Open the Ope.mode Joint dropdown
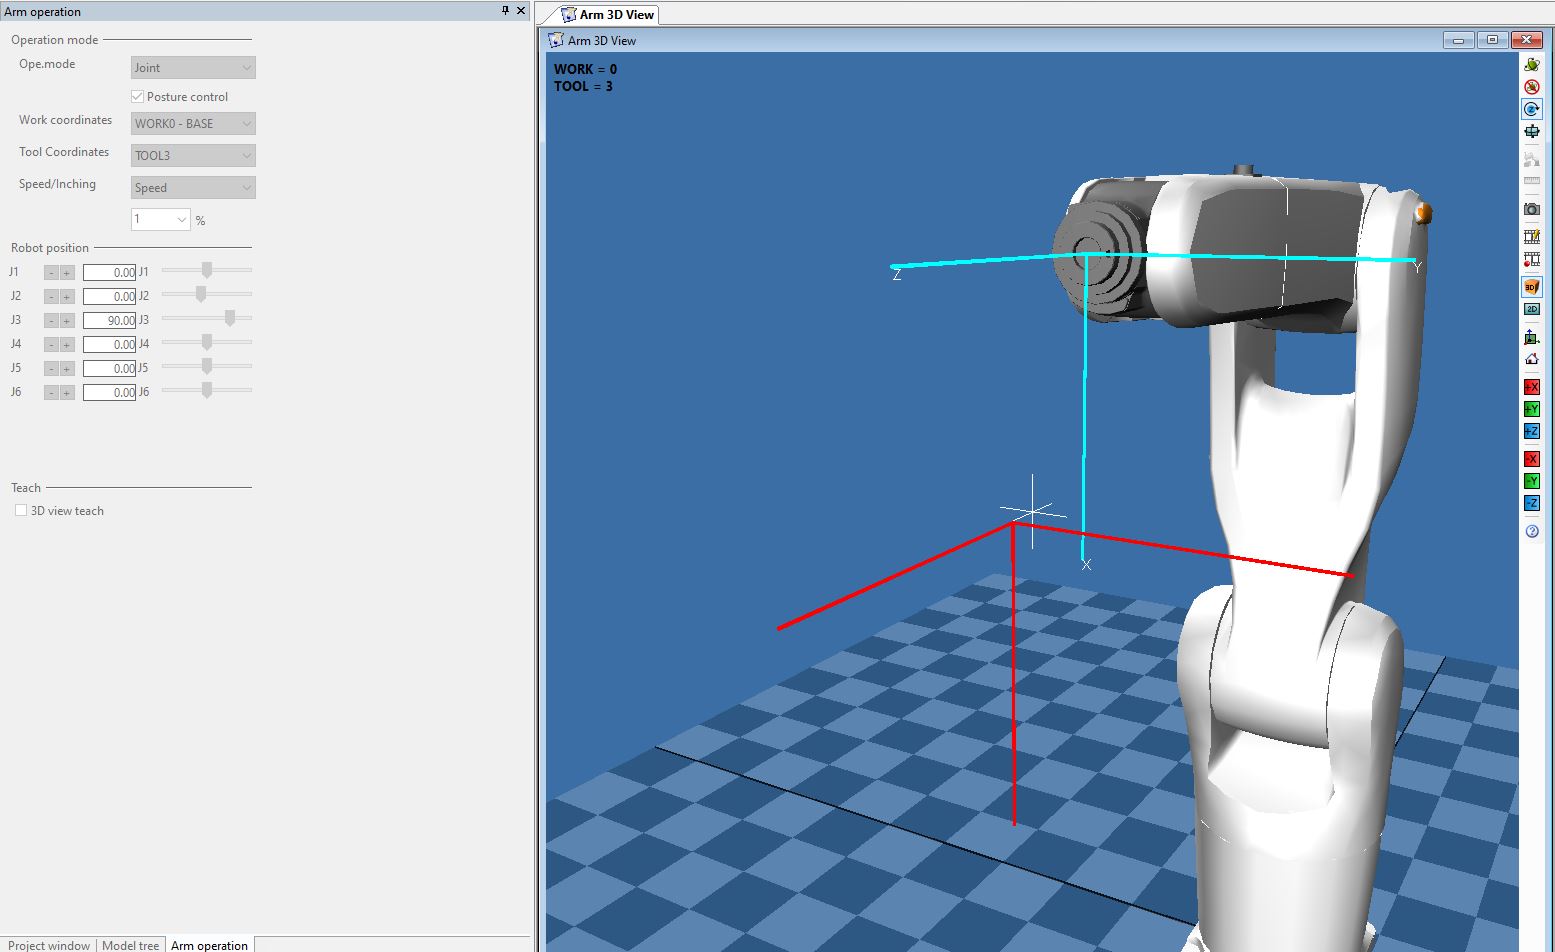The height and width of the screenshot is (952, 1555). 193,68
